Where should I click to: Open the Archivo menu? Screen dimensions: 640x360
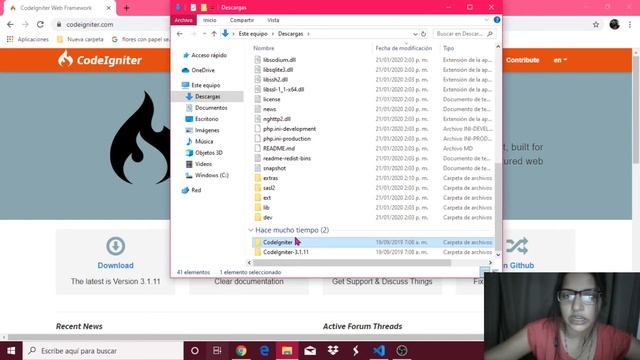pos(184,20)
